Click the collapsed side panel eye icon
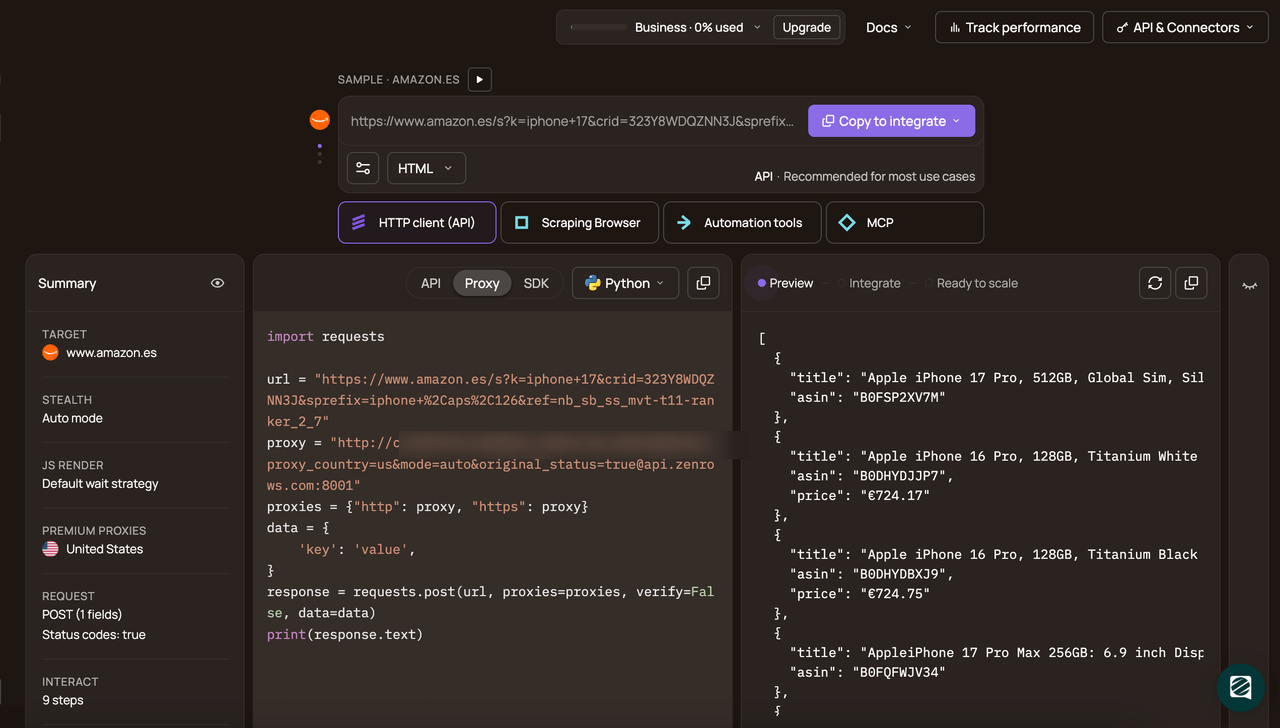Image resolution: width=1280 pixels, height=728 pixels. coord(1249,285)
